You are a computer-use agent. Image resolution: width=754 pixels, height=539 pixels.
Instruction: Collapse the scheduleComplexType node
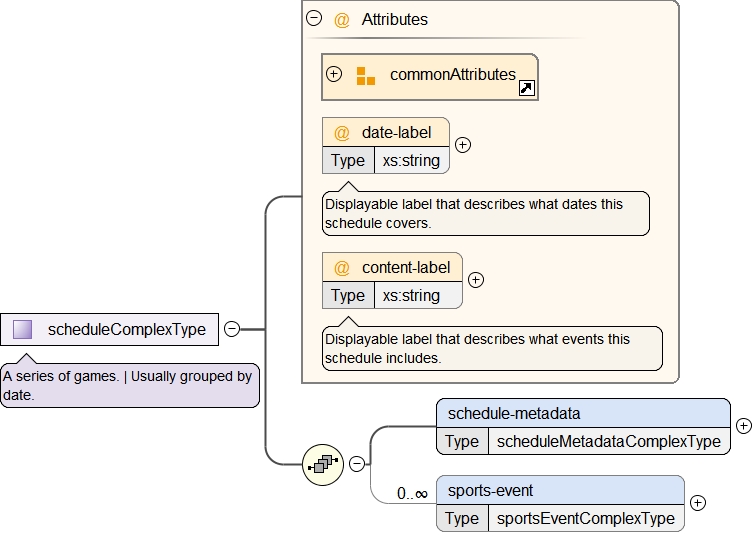pyautogui.click(x=232, y=329)
